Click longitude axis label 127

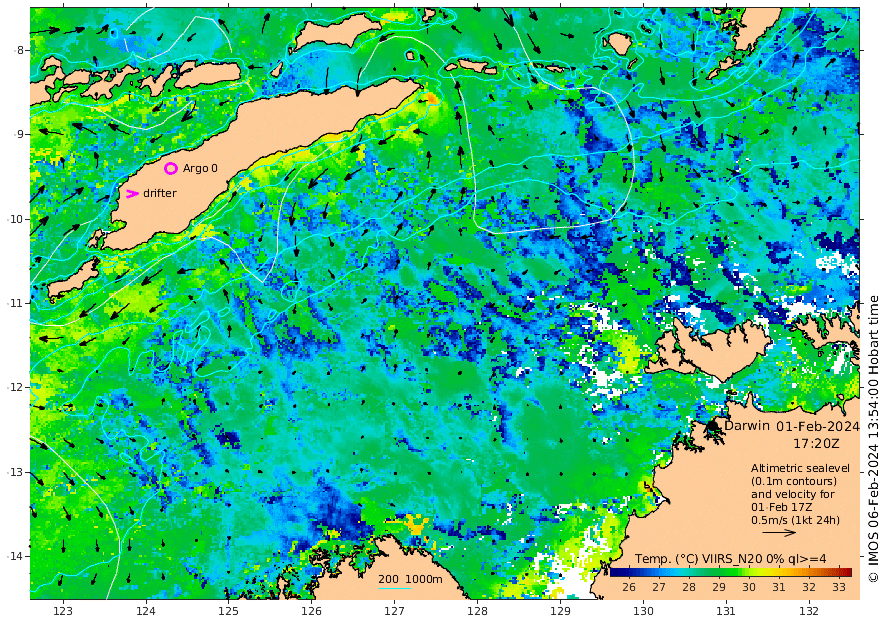[x=395, y=611]
